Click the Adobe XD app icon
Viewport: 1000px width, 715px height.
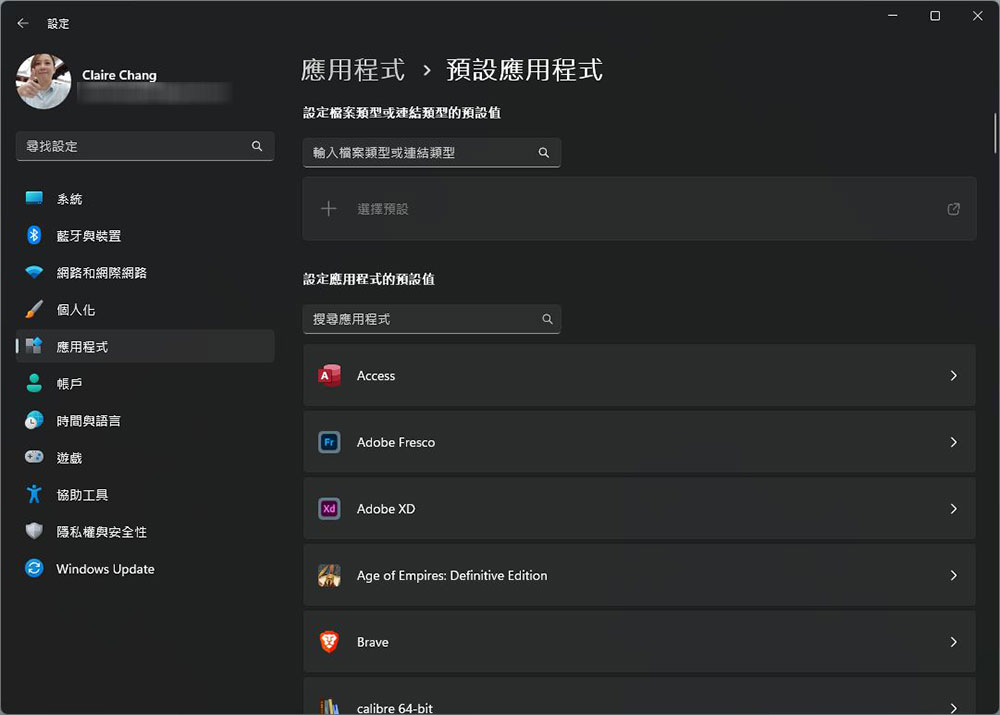(x=329, y=509)
